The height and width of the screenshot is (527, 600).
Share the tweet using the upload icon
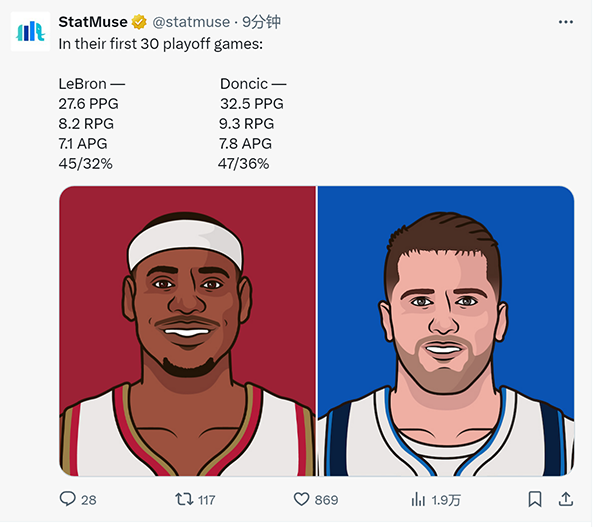point(565,498)
